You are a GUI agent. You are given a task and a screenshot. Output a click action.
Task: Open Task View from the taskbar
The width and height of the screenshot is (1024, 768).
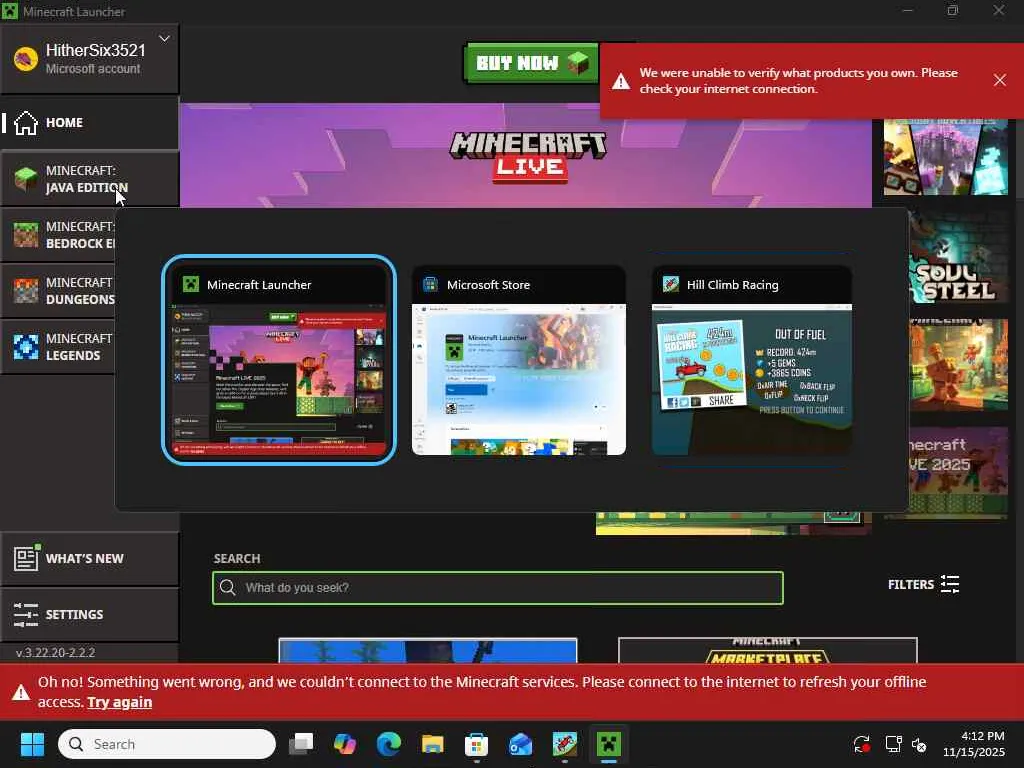(x=301, y=744)
